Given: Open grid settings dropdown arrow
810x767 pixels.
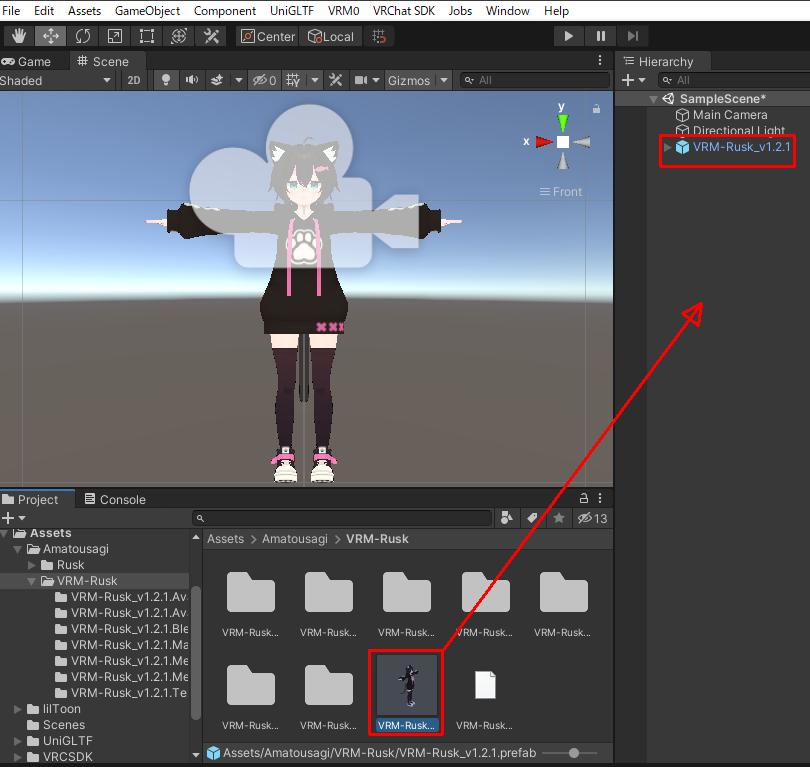Looking at the screenshot, I should 315,81.
